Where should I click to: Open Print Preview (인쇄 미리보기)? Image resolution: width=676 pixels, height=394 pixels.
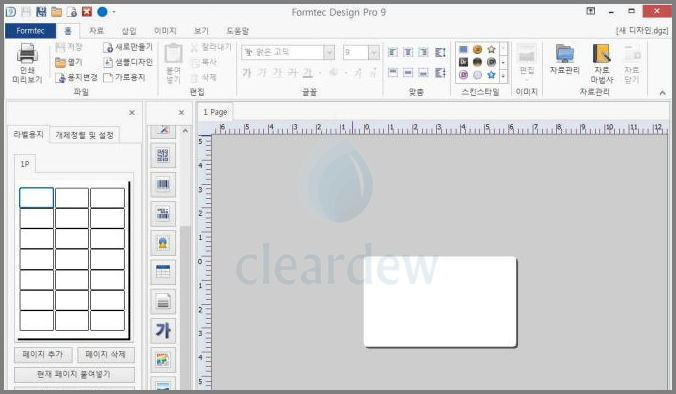[x=27, y=63]
